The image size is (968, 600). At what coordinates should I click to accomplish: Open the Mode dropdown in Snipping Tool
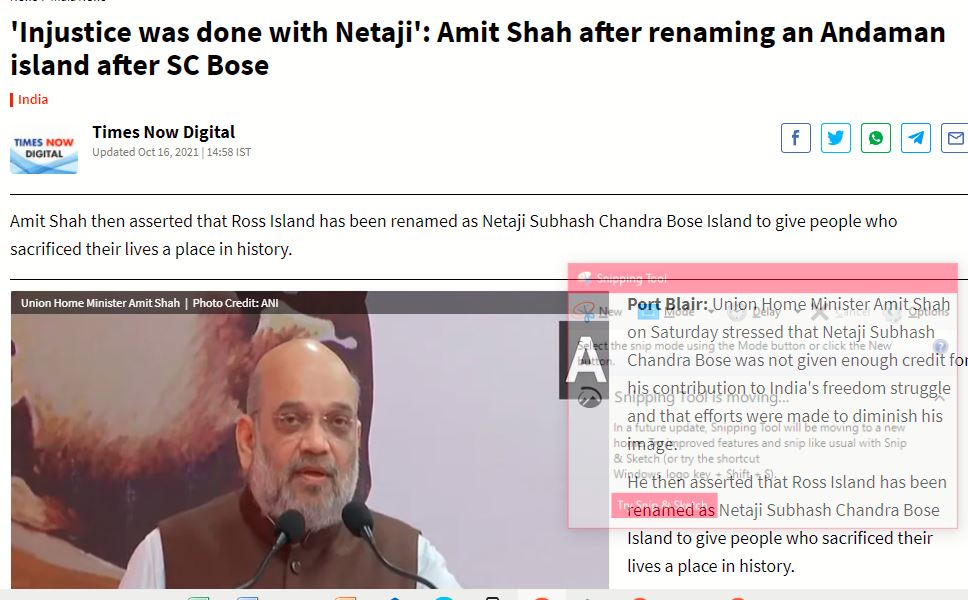point(673,312)
